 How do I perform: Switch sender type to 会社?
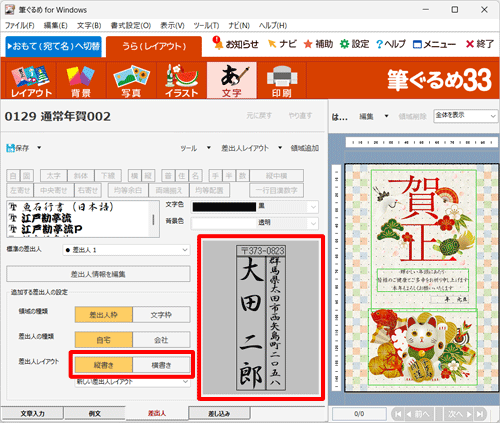tap(161, 340)
